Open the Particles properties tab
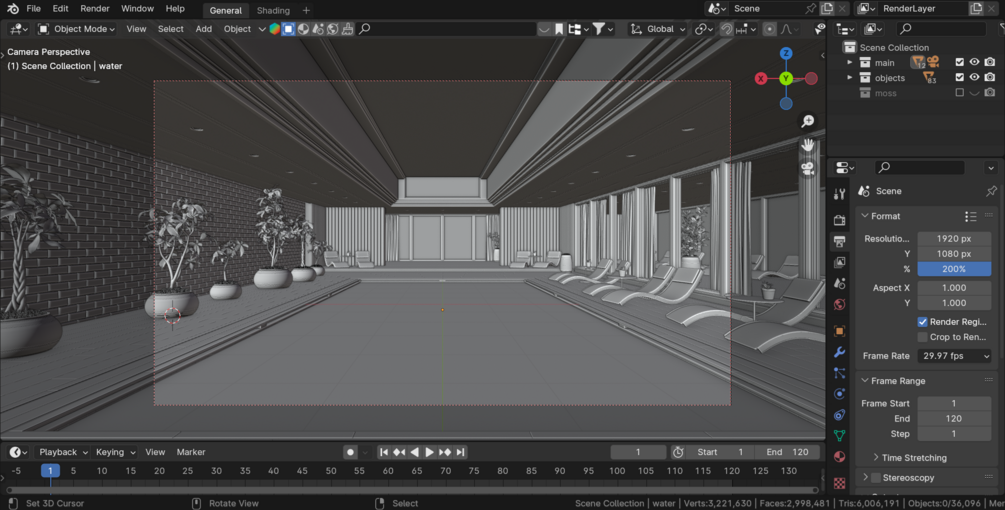Viewport: 1005px width, 510px height. (839, 373)
